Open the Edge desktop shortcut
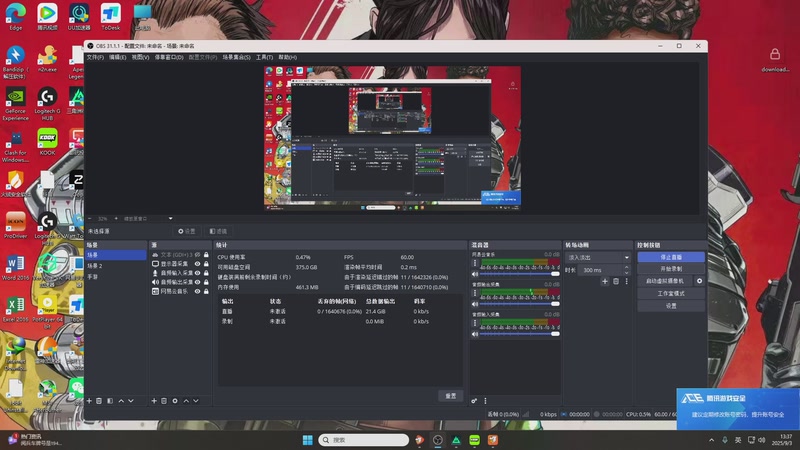Screen dimensions: 800x450 pos(16,17)
